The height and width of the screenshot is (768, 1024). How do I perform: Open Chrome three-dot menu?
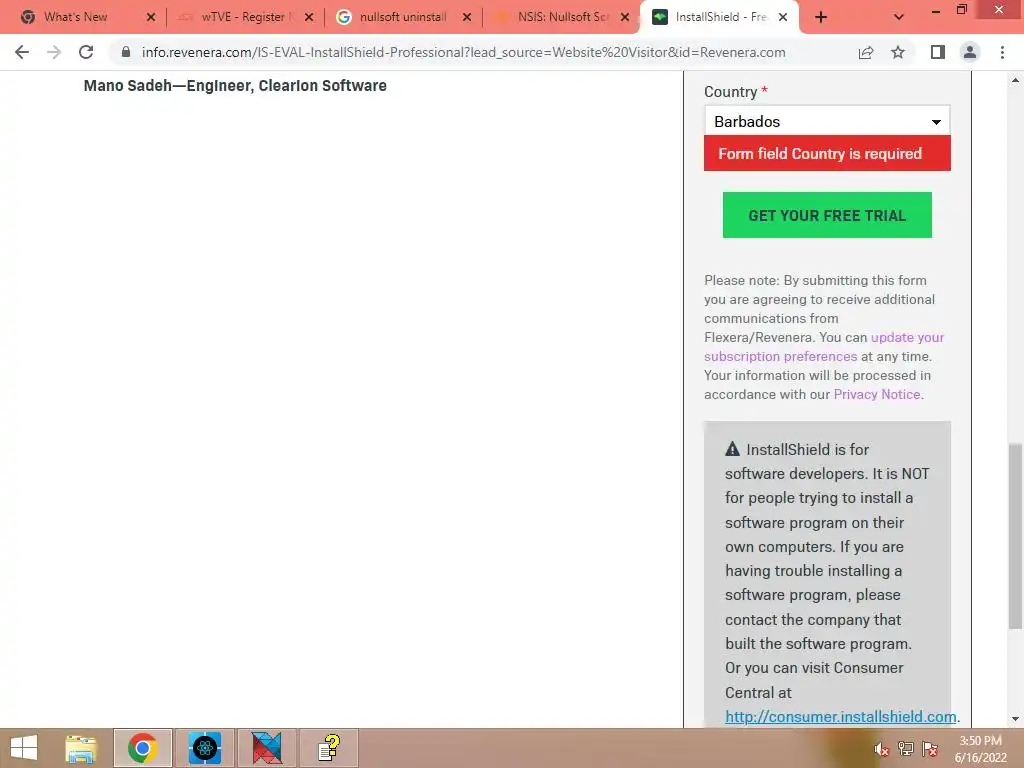(1002, 52)
